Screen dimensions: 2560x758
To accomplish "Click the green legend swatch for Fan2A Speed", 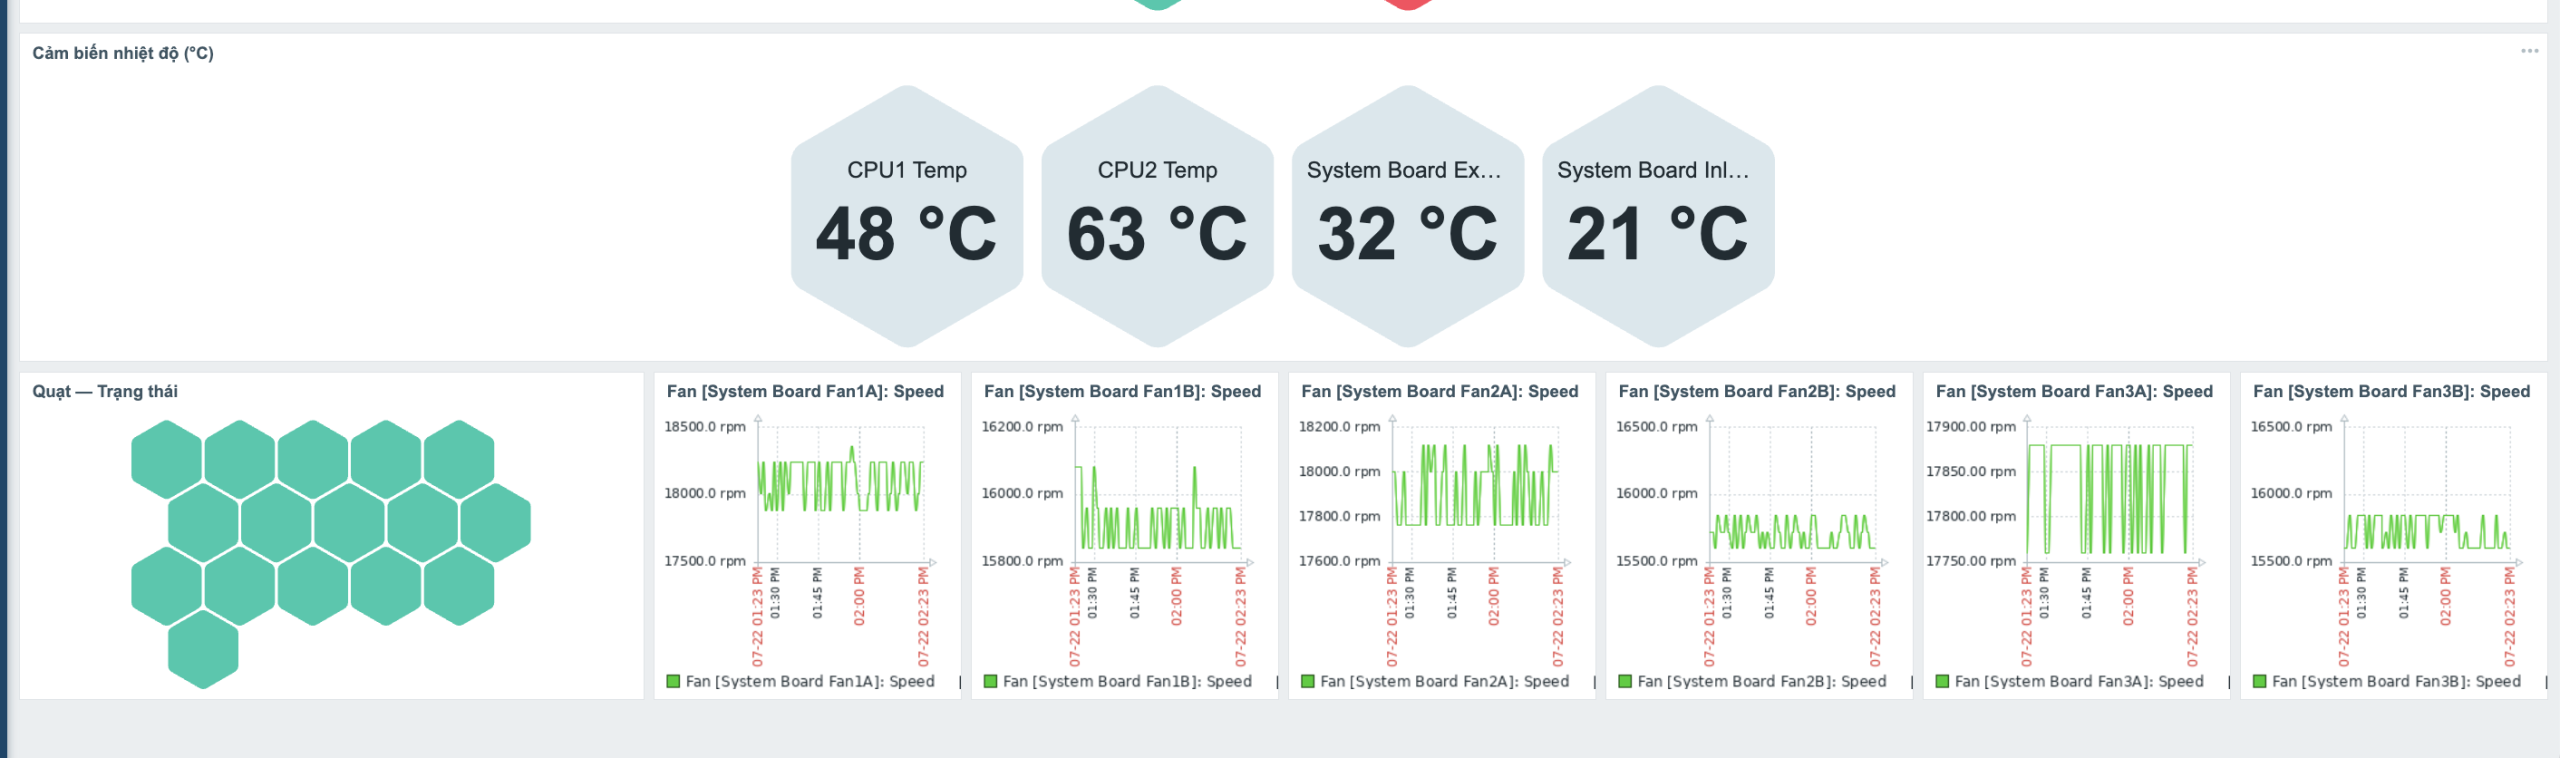I will point(1307,681).
